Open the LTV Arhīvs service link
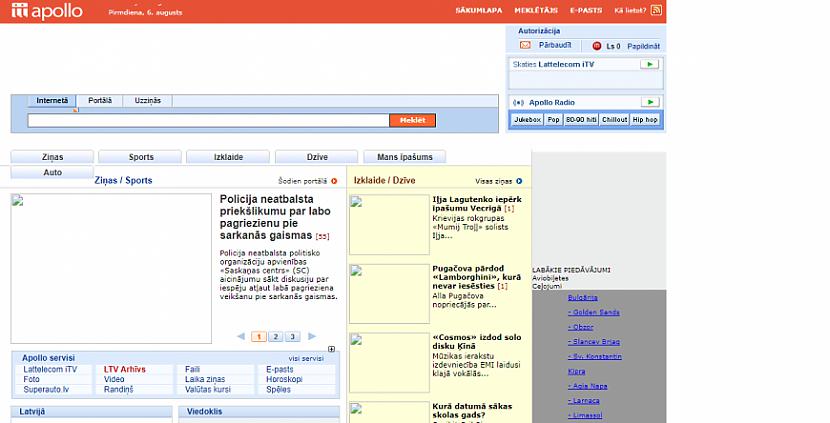This screenshot has width=830, height=423. tap(124, 369)
